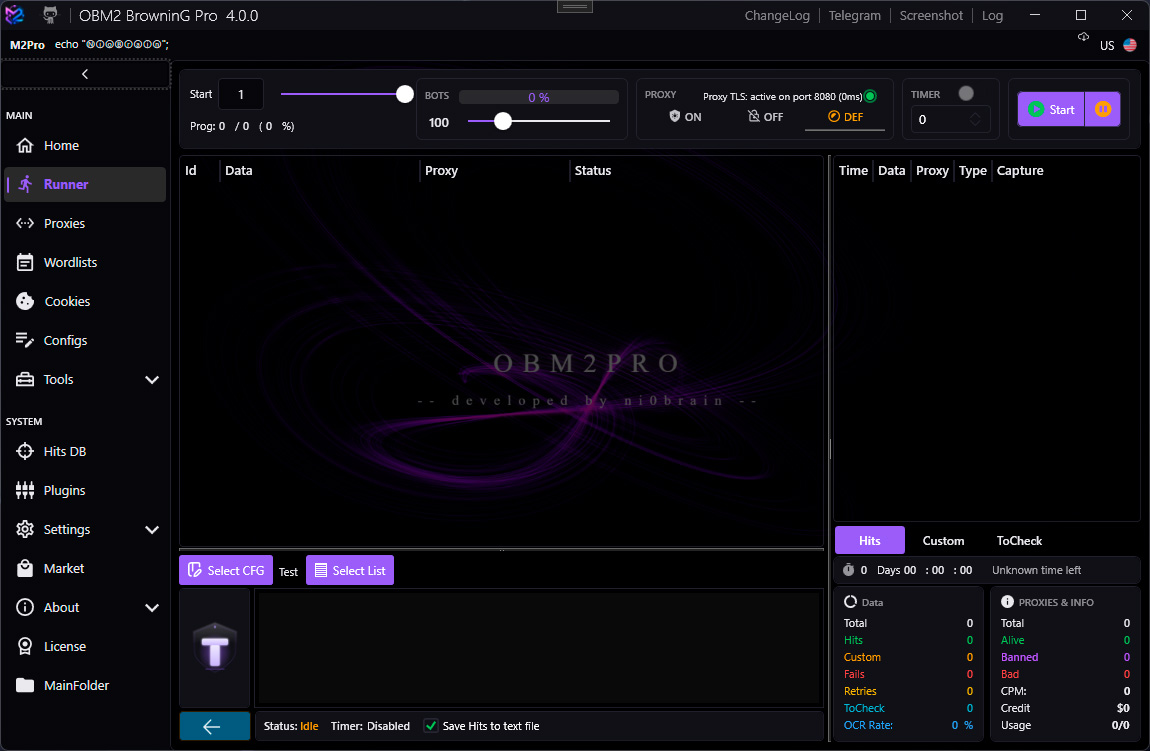Go to the Wordlists page

84,262
